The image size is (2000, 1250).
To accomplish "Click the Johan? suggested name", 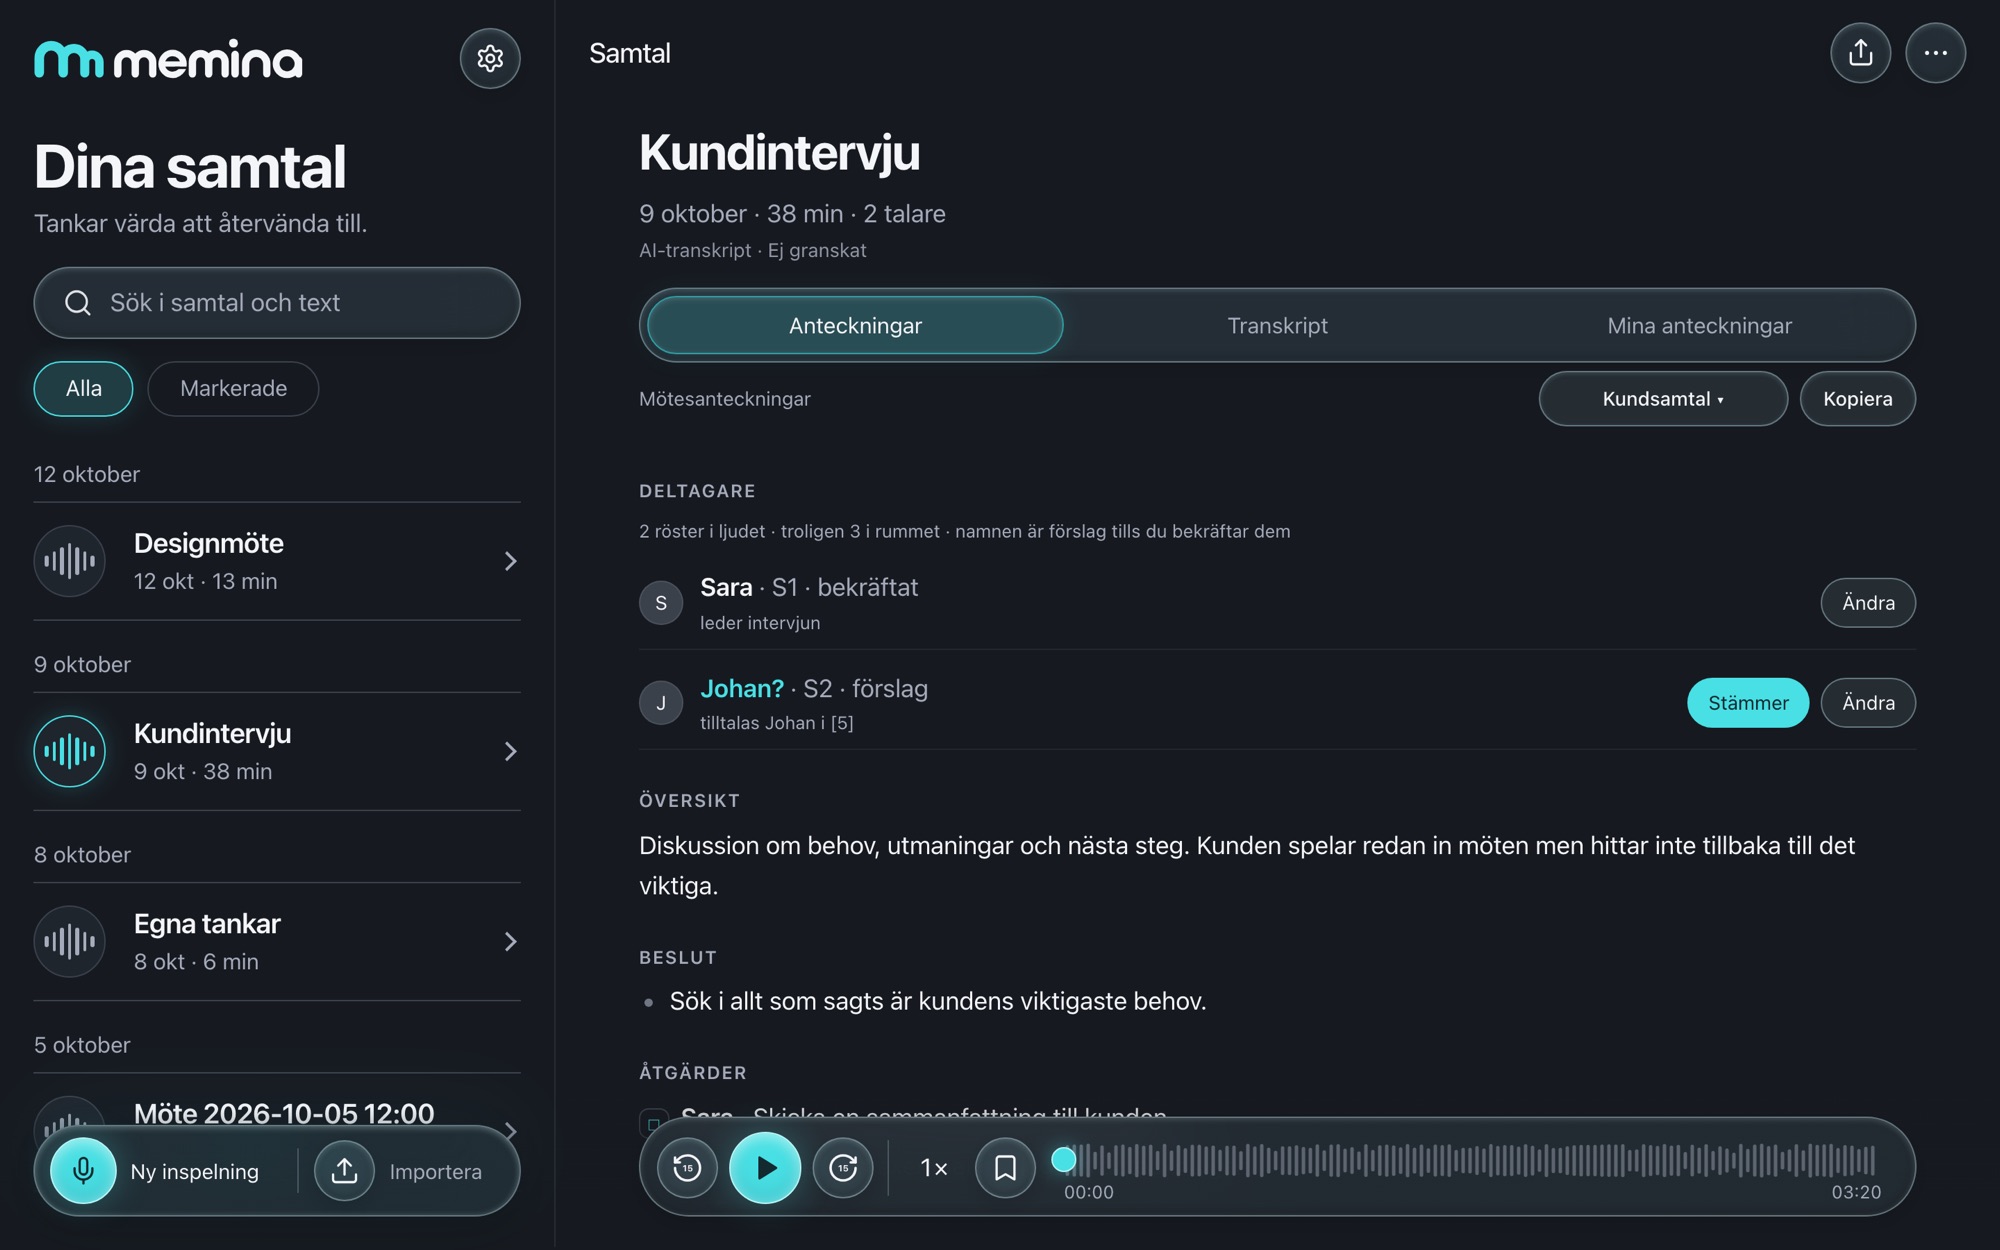I will (742, 689).
